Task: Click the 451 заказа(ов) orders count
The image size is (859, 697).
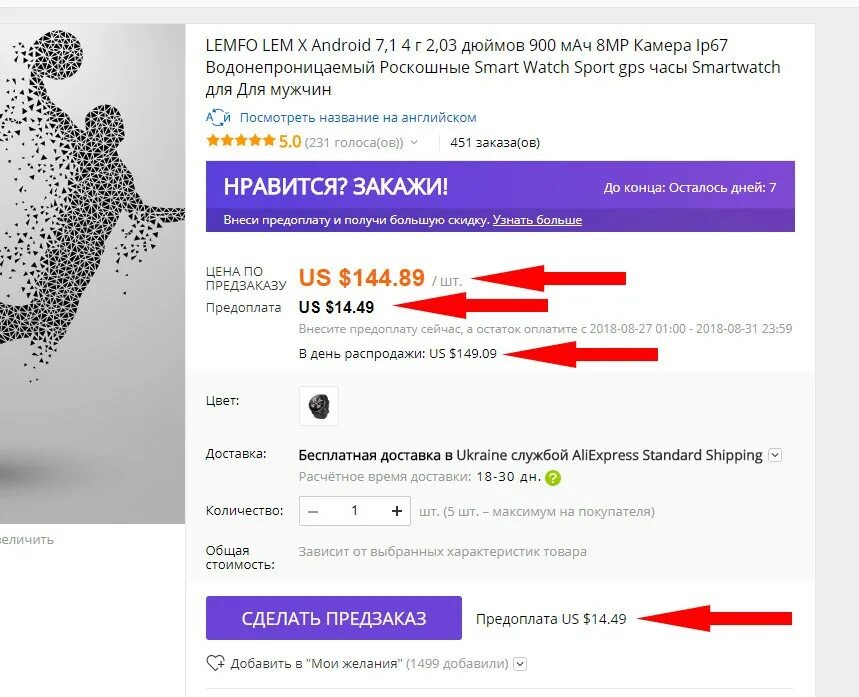Action: click(495, 142)
